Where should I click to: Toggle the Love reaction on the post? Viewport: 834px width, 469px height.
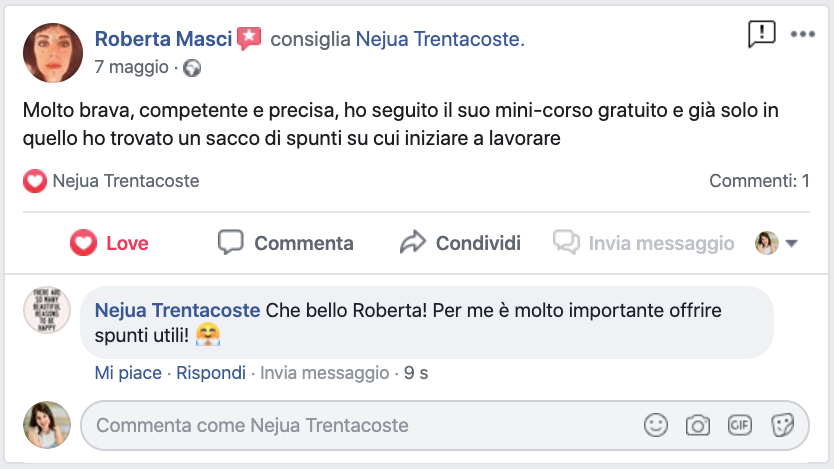click(109, 243)
